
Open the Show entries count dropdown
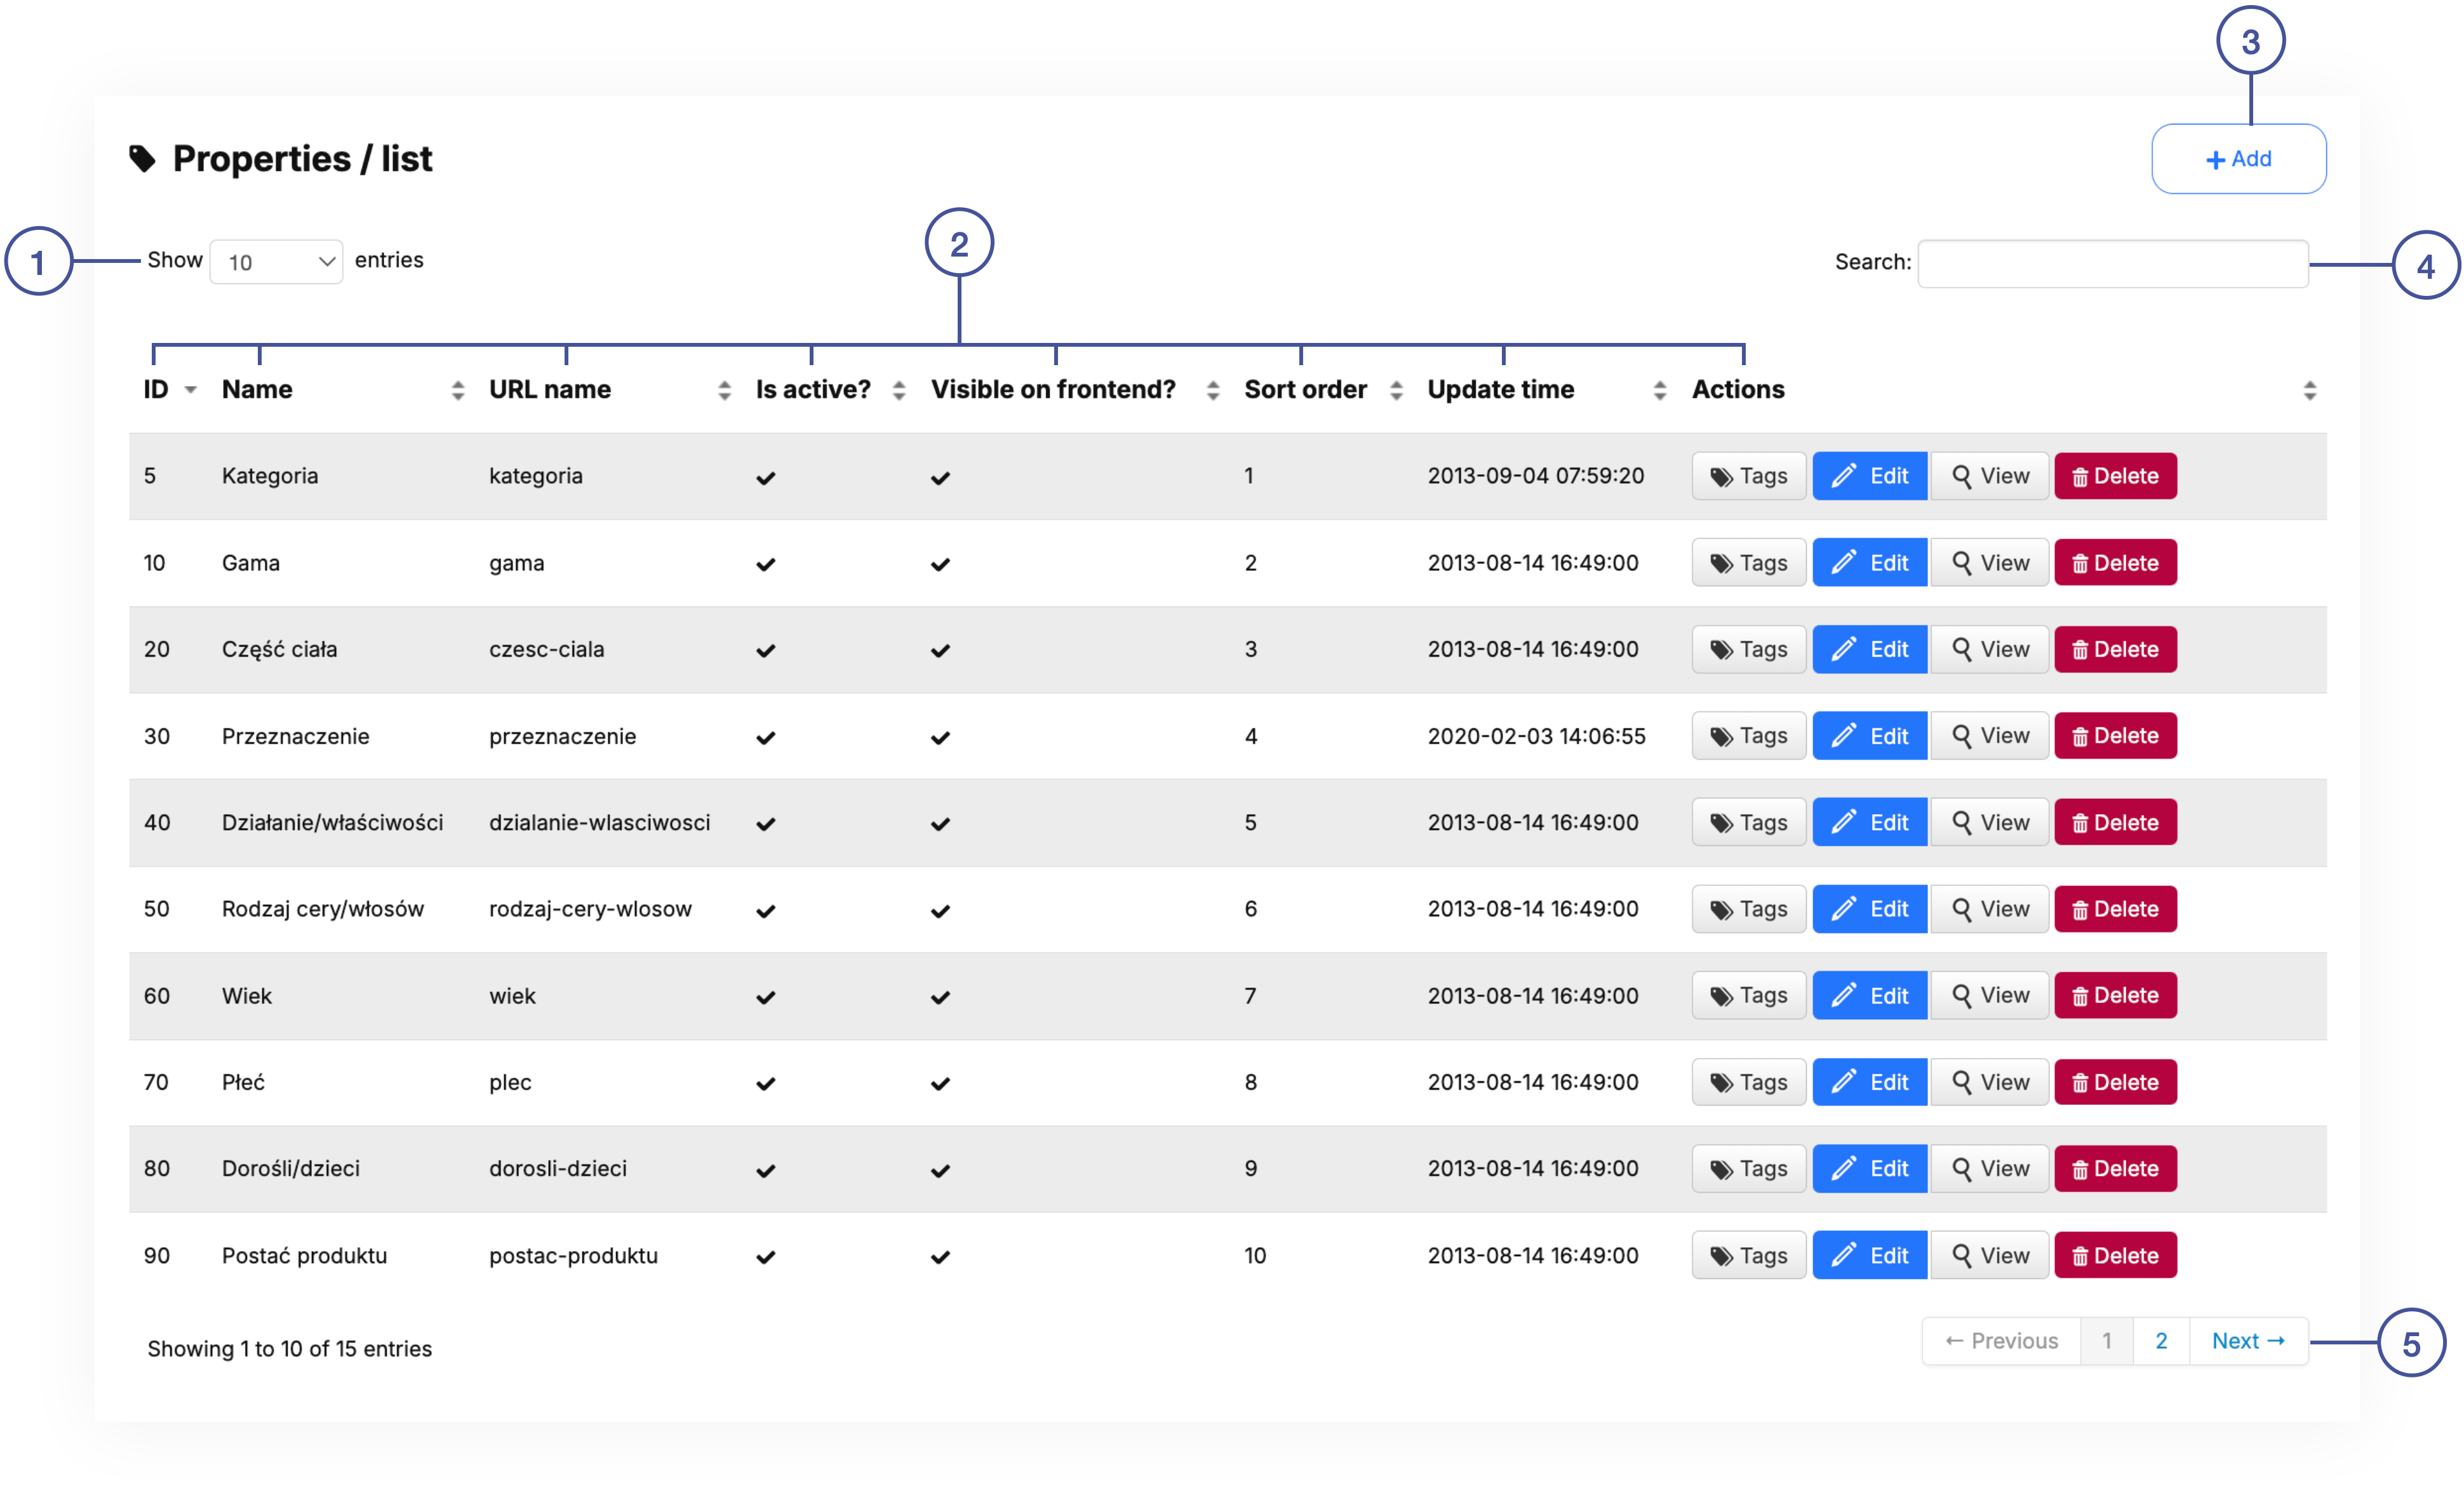(277, 262)
